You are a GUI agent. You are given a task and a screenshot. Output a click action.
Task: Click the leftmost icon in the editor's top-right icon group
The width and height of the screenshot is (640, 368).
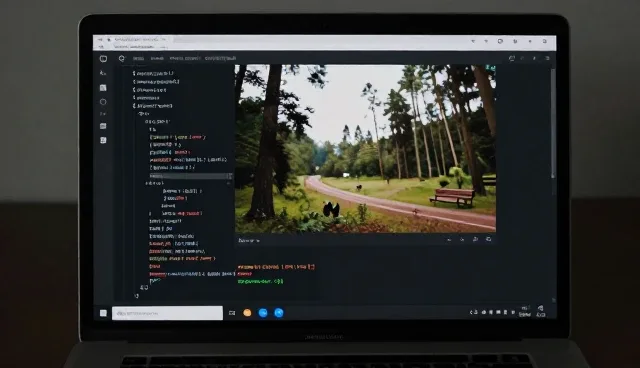tap(511, 58)
